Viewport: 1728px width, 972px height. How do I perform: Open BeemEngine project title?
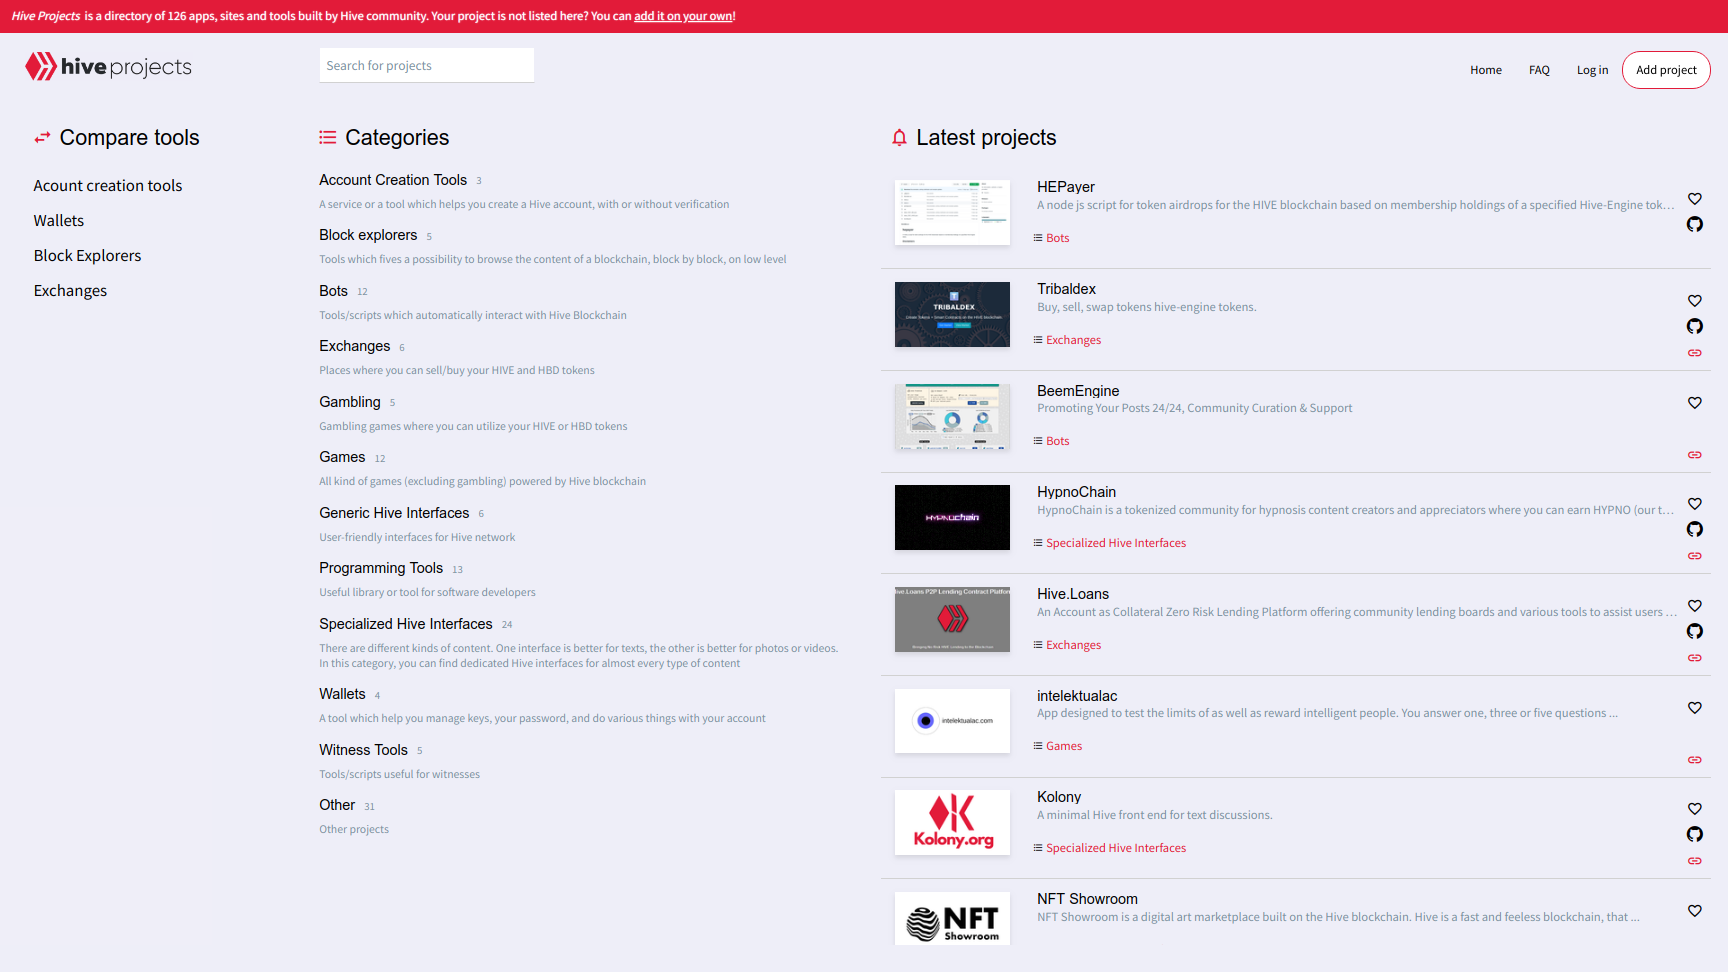[1078, 391]
